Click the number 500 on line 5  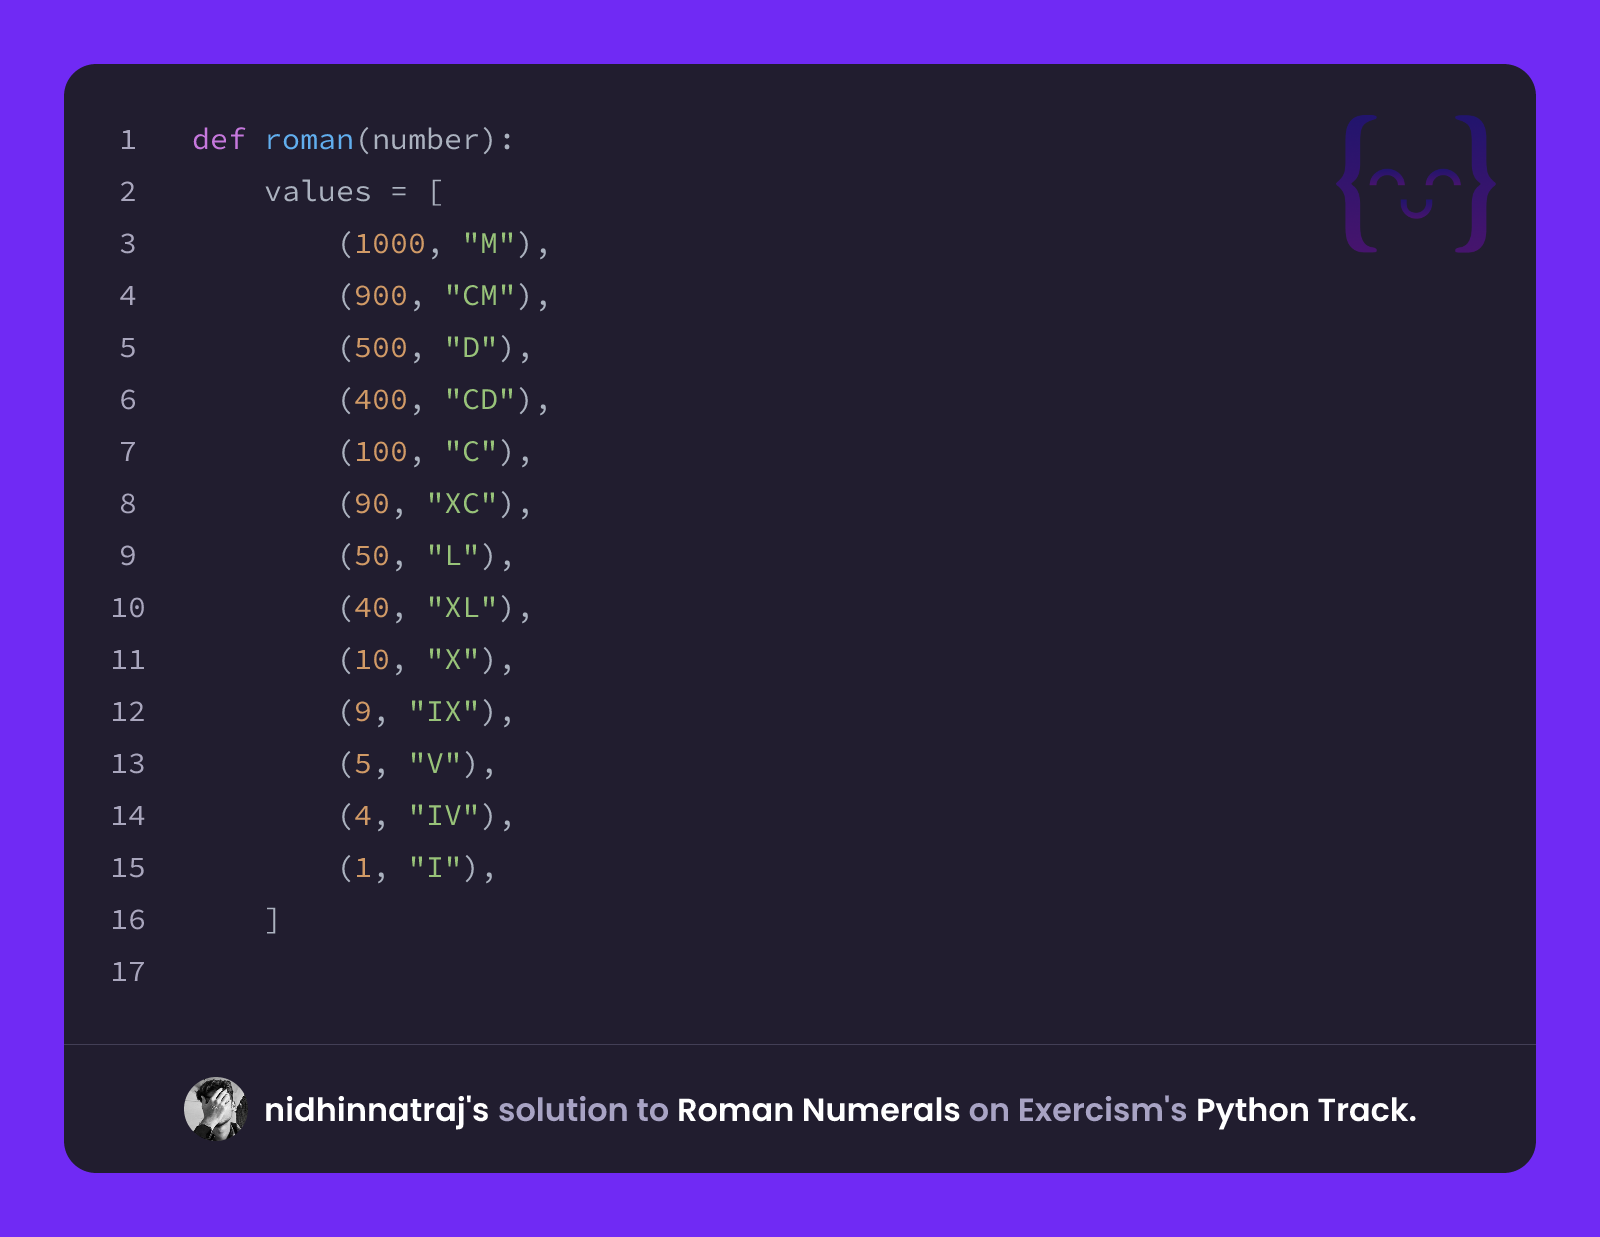click(x=381, y=348)
